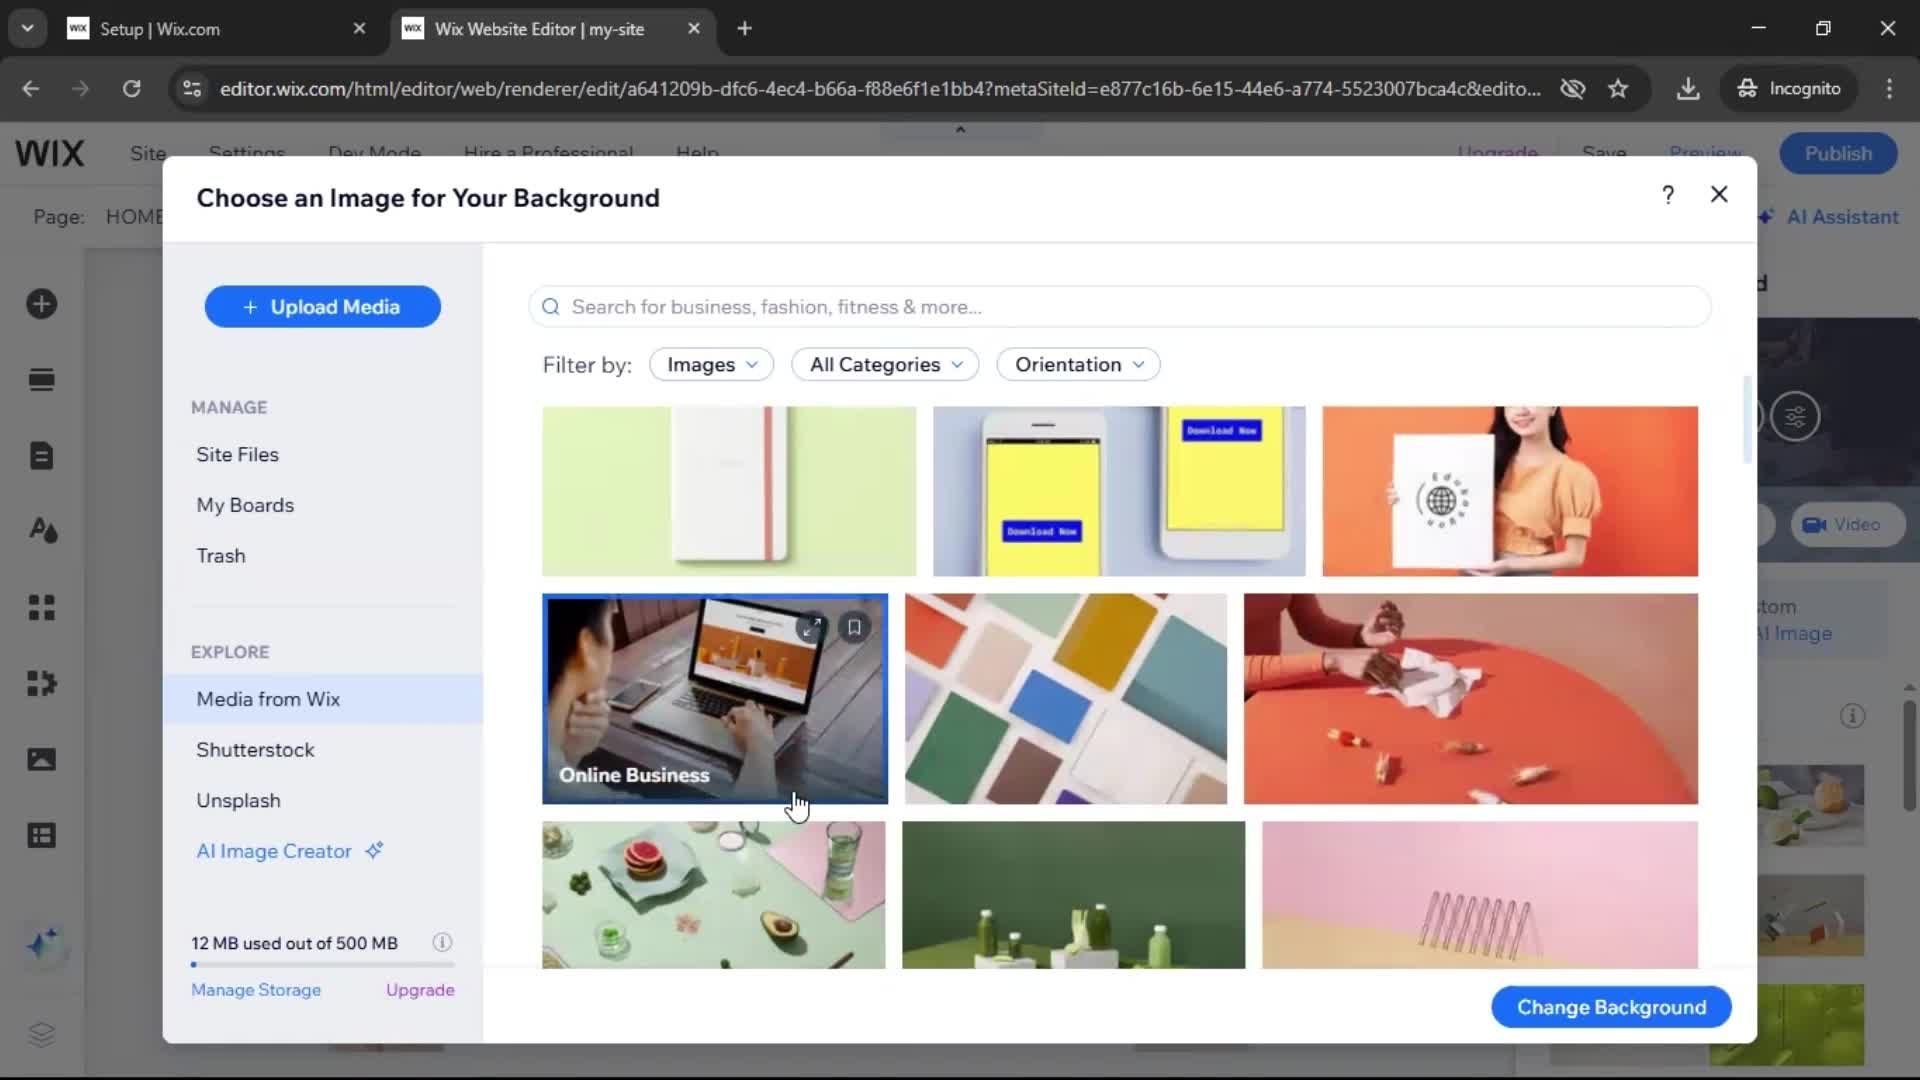
Task: Select the colorful swatches image thumbnail
Action: click(x=1065, y=698)
